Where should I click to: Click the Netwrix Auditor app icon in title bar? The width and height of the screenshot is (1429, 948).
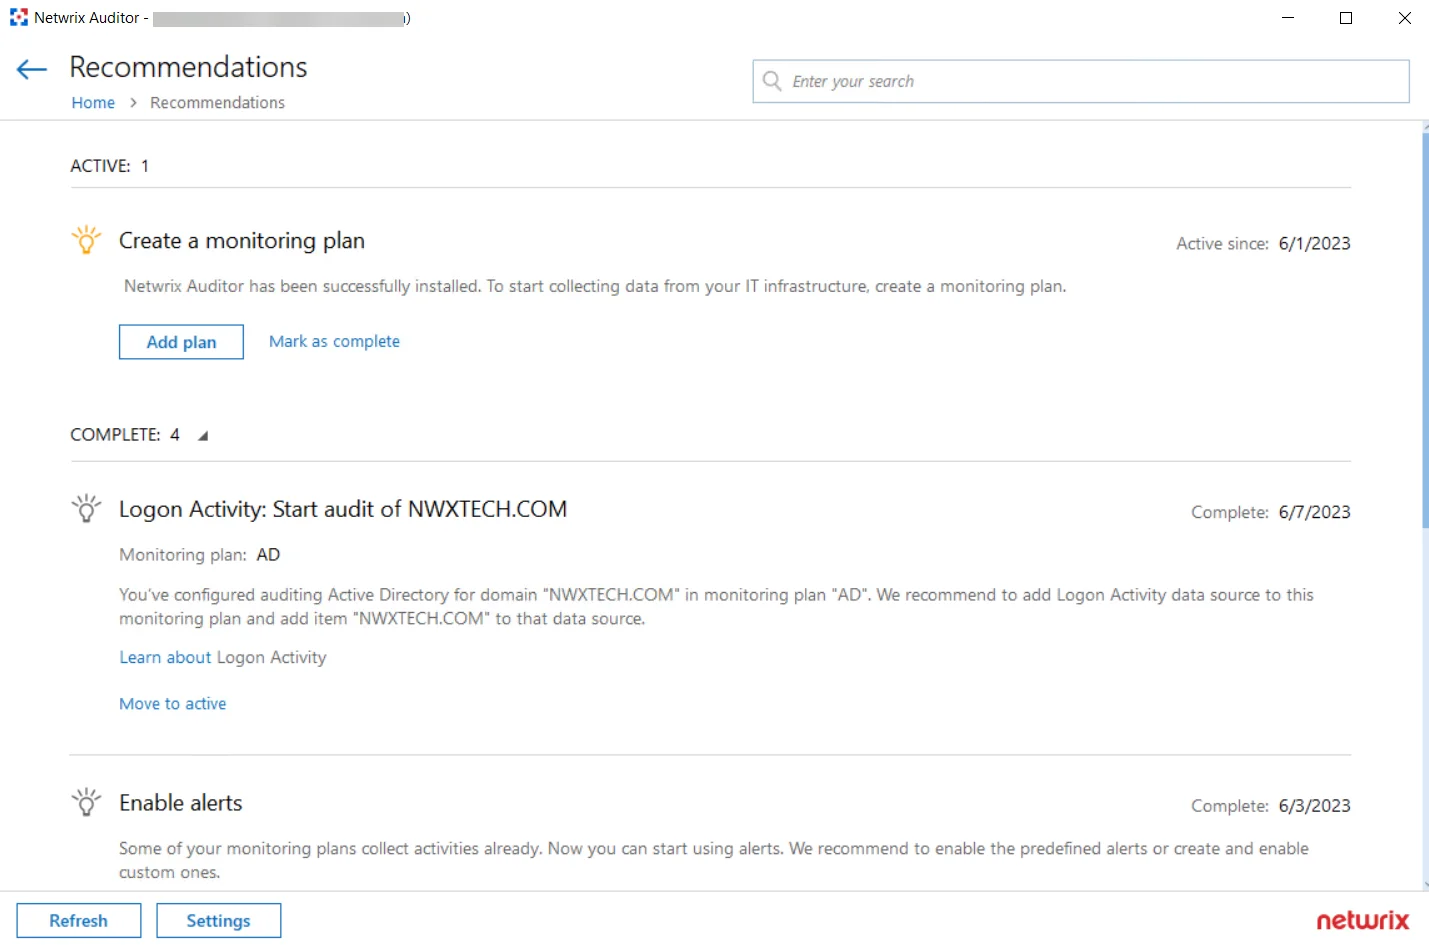coord(19,17)
